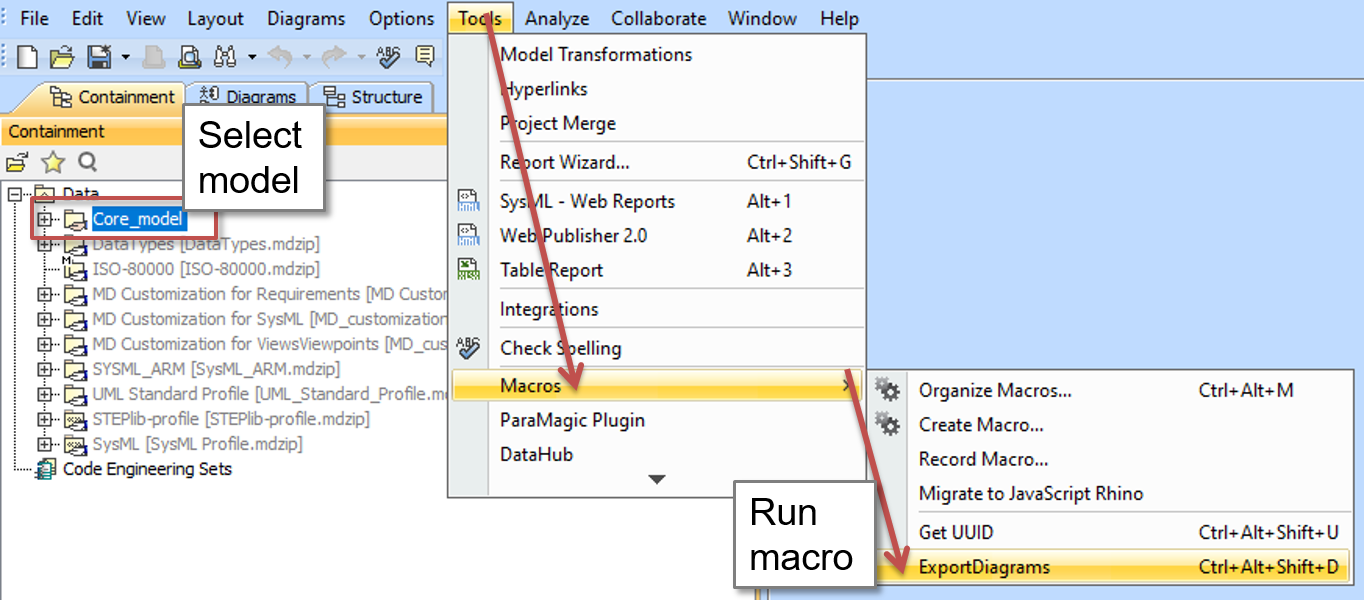Click the Save Project floppy disk icon
This screenshot has width=1364, height=614.
[100, 57]
